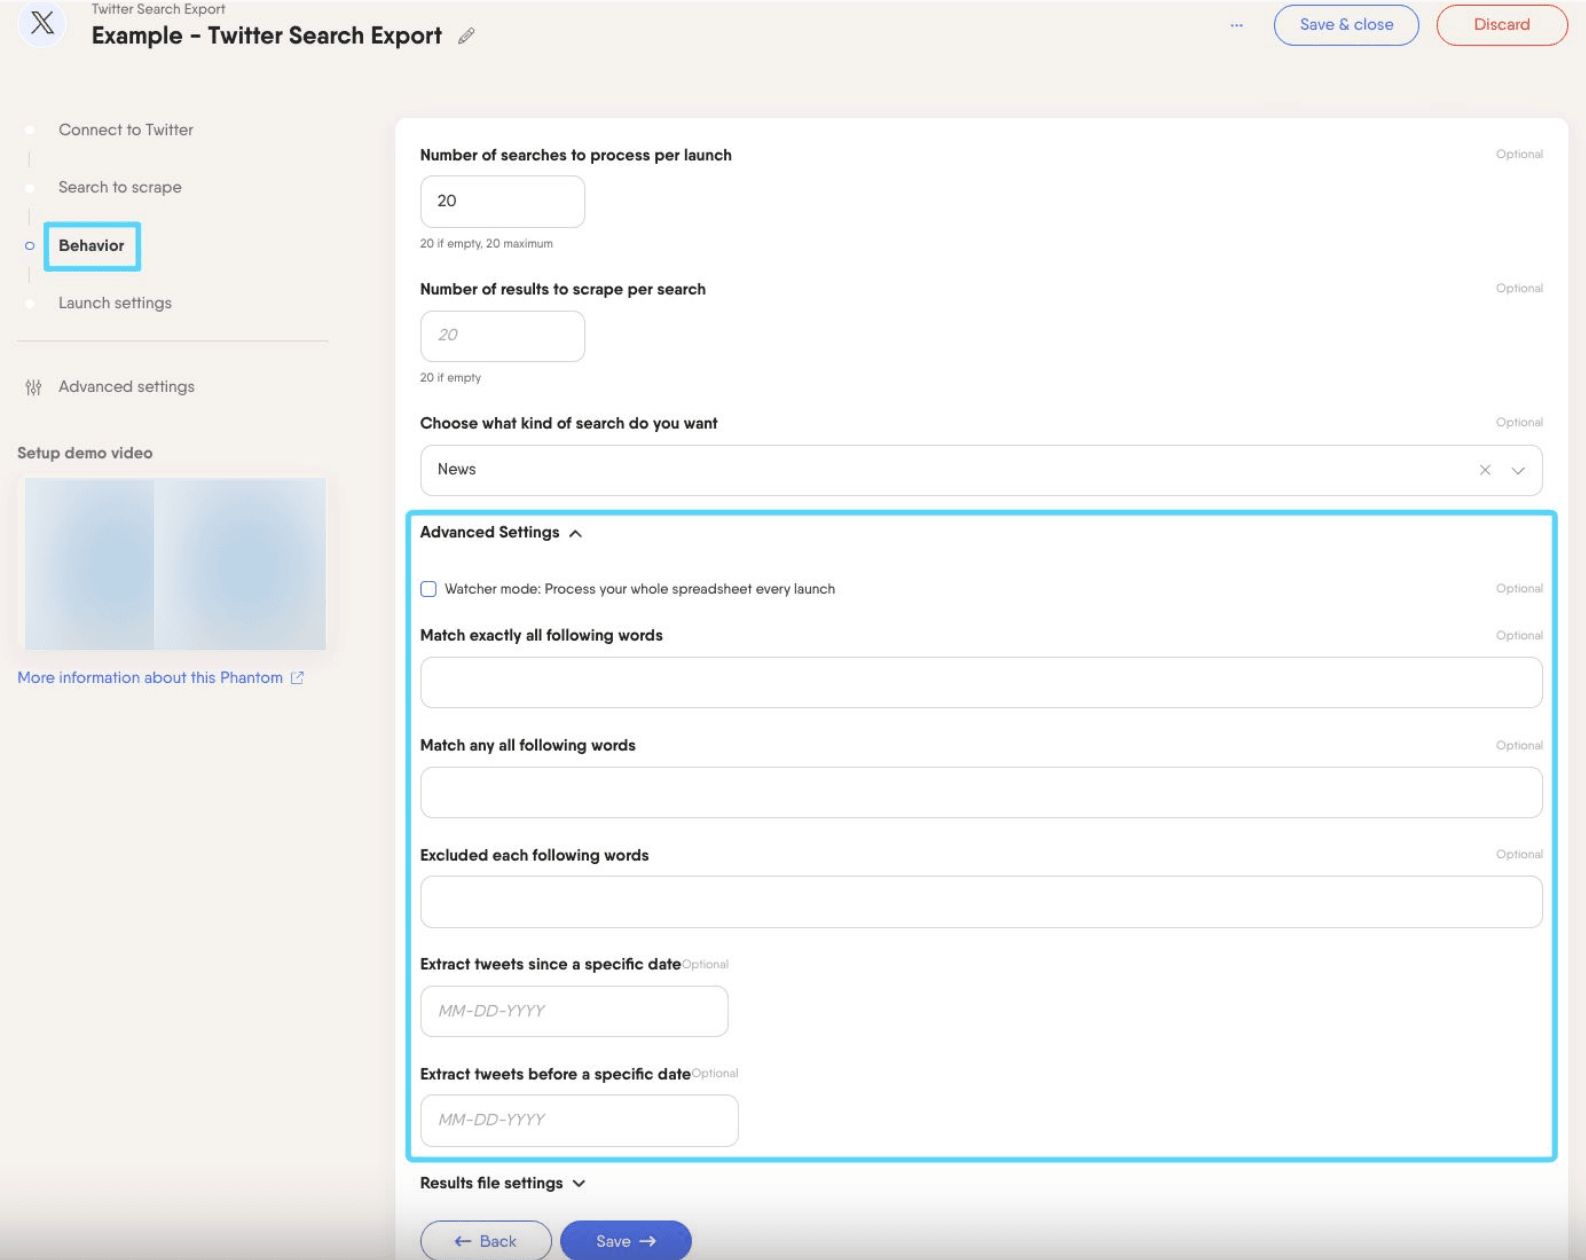Click the Advanced settings sliders icon in sidebar
The height and width of the screenshot is (1260, 1586).
(33, 387)
